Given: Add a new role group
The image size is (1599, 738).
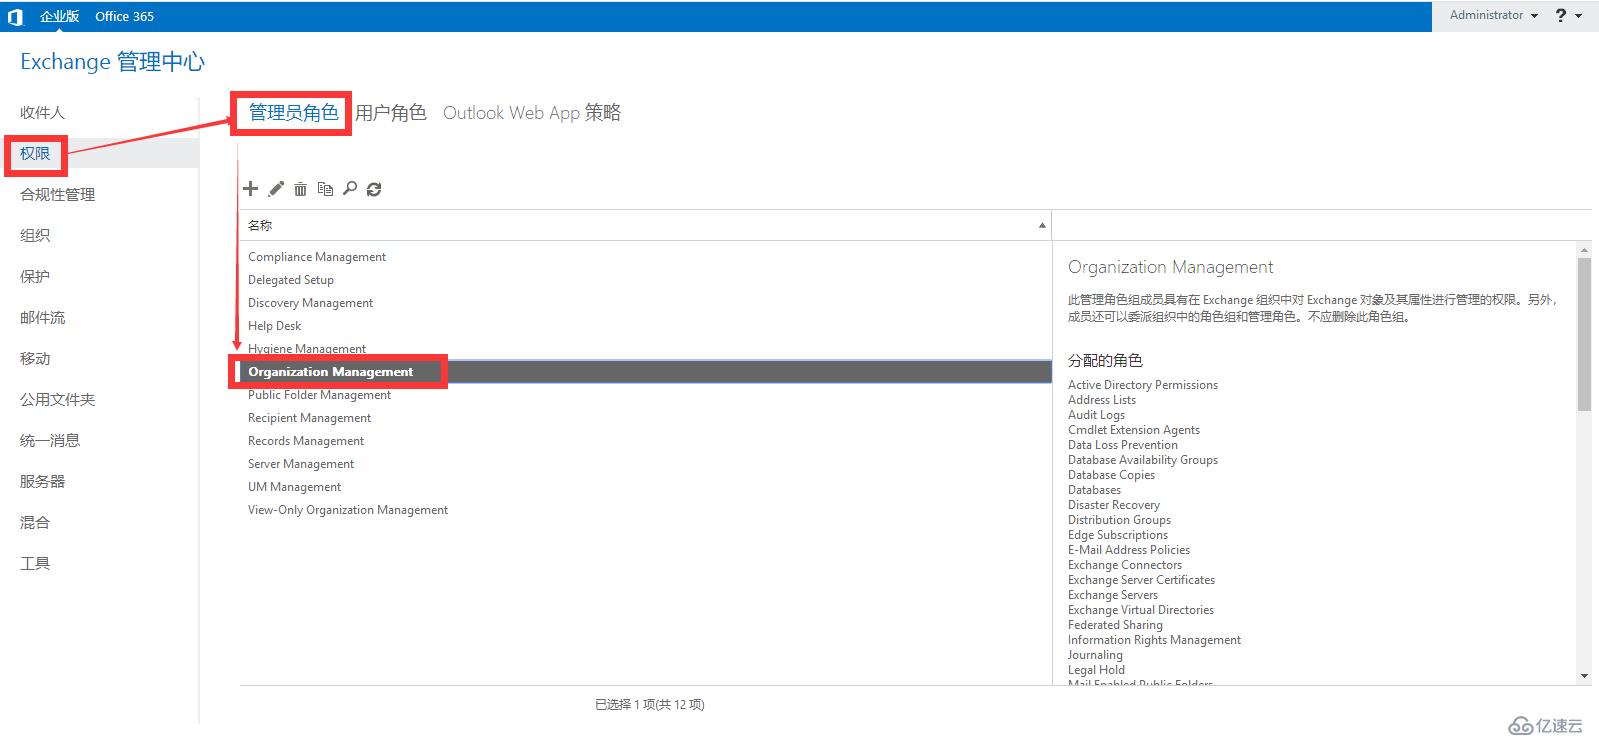Looking at the screenshot, I should (x=251, y=188).
